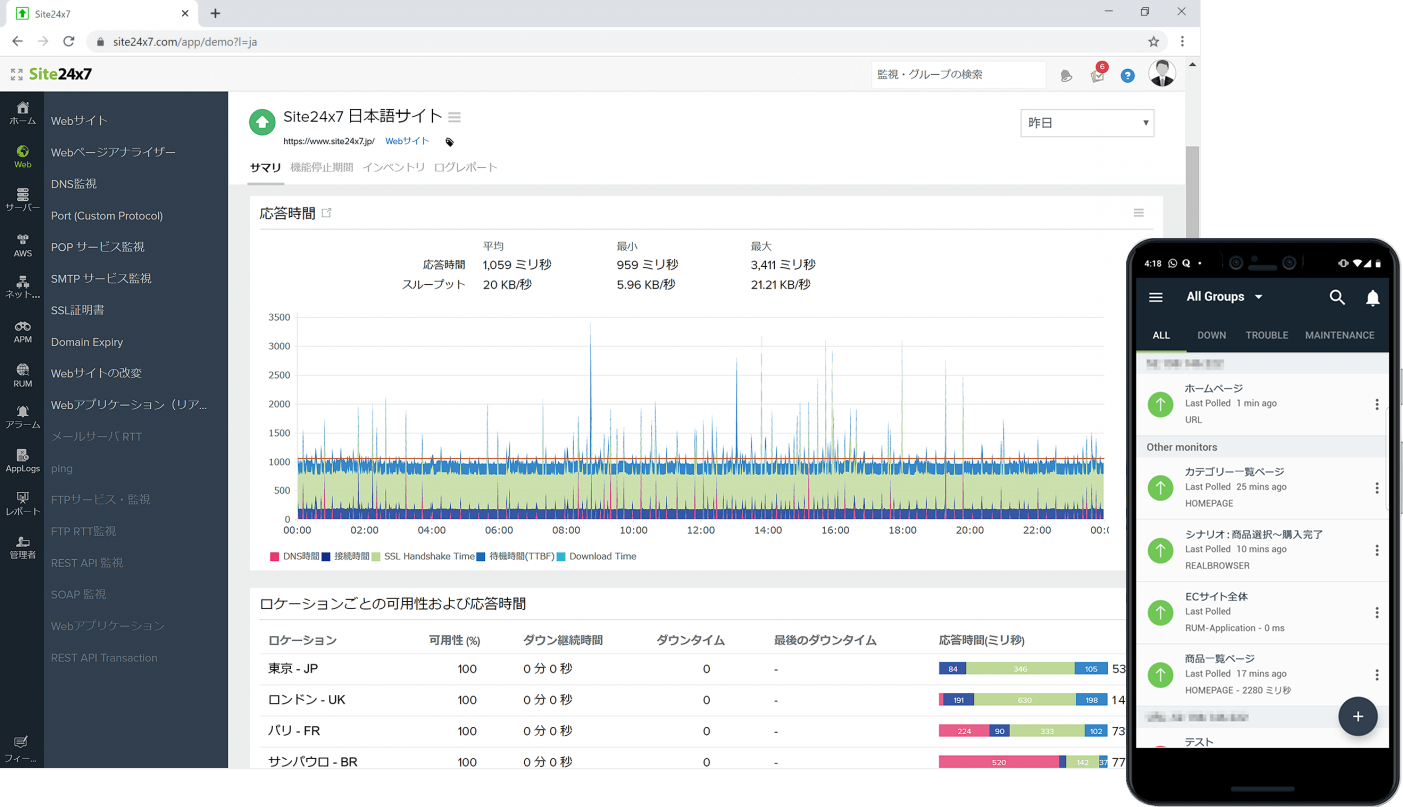Expand the All Groups dropdown on the phone
This screenshot has height=807, width=1403.
[1222, 296]
